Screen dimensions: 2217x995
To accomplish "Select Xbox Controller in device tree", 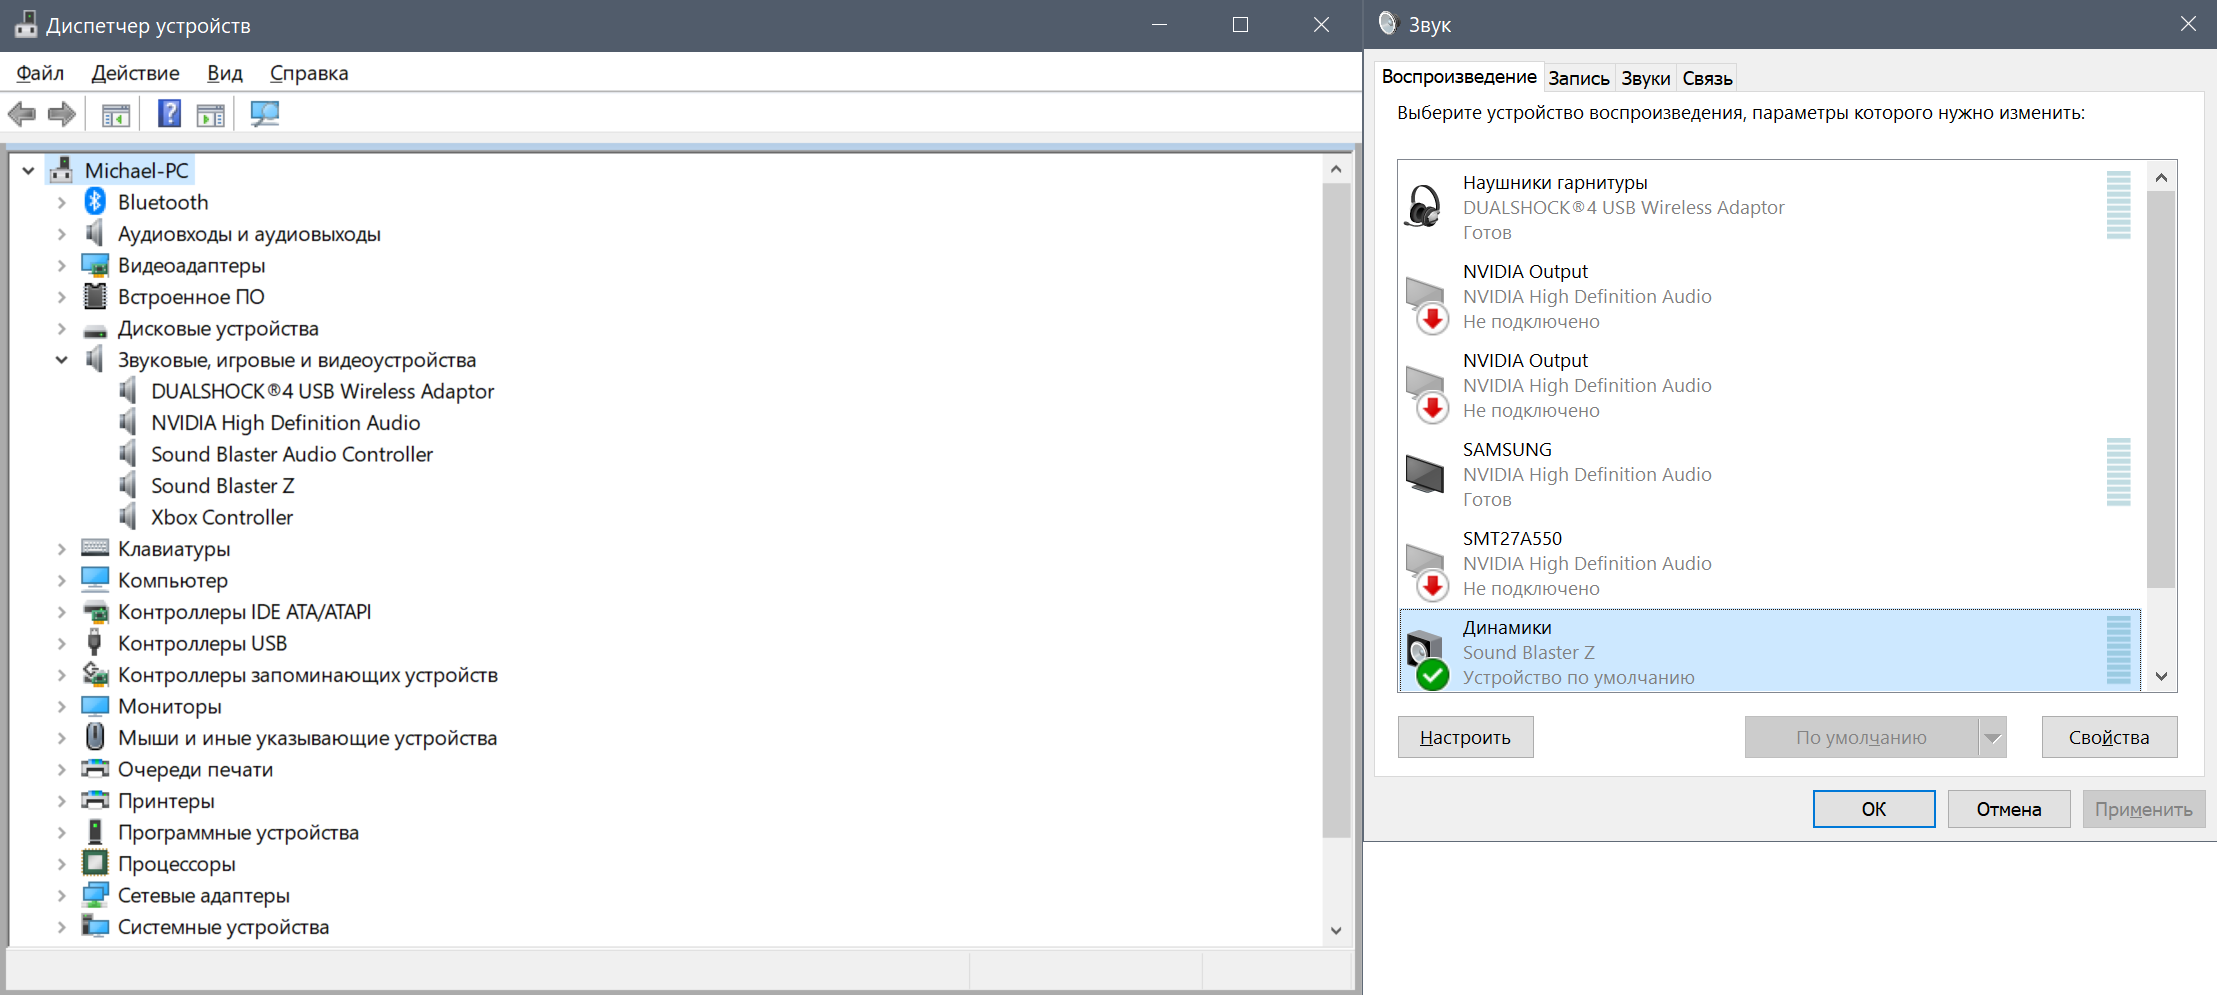I will pyautogui.click(x=222, y=517).
